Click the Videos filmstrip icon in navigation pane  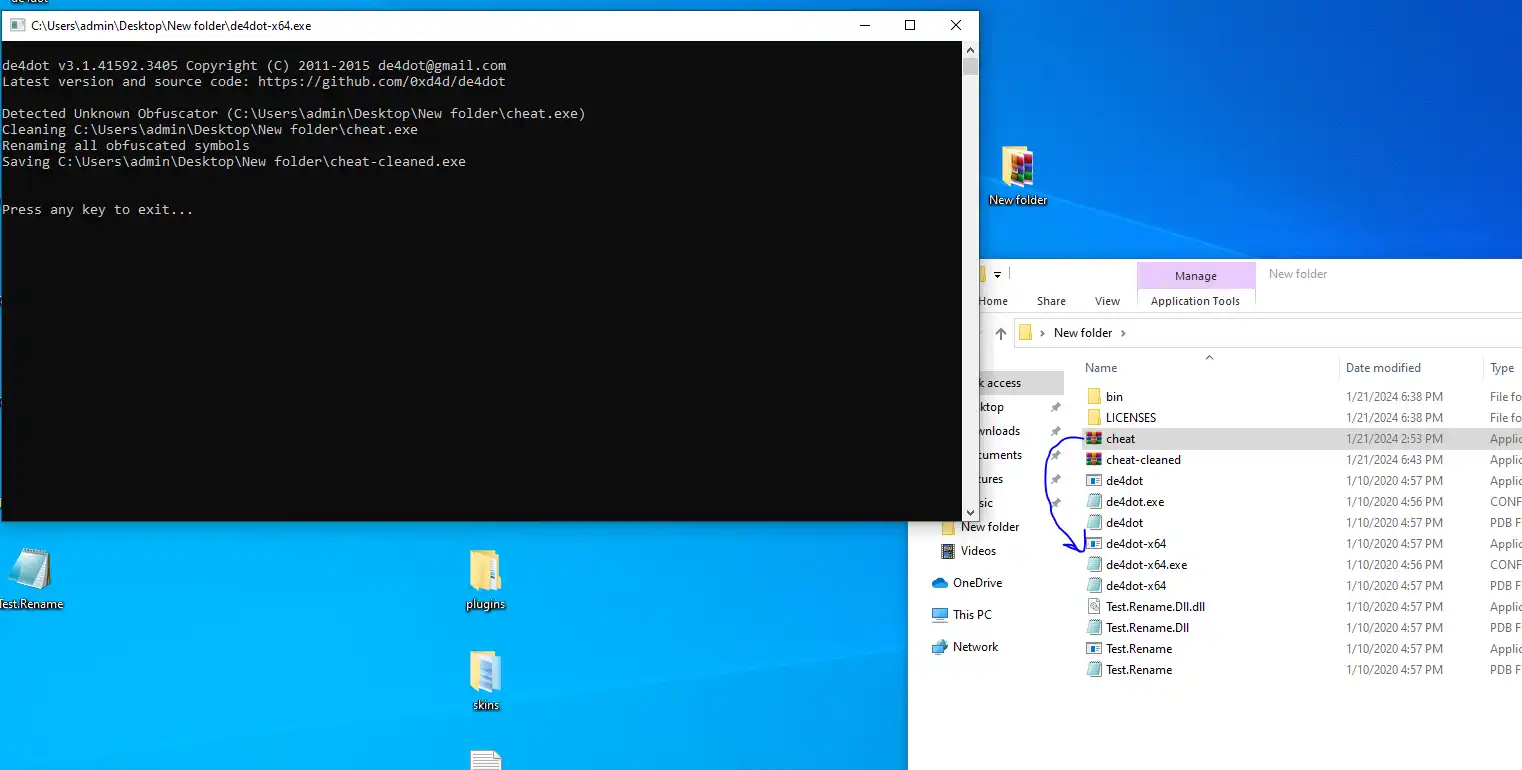coord(948,551)
